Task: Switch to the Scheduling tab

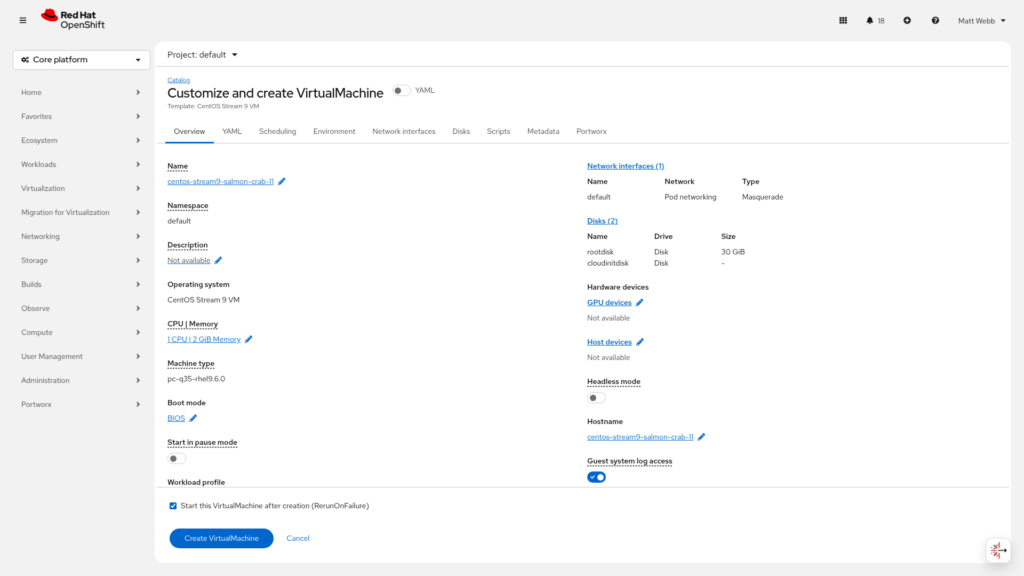Action: (277, 131)
